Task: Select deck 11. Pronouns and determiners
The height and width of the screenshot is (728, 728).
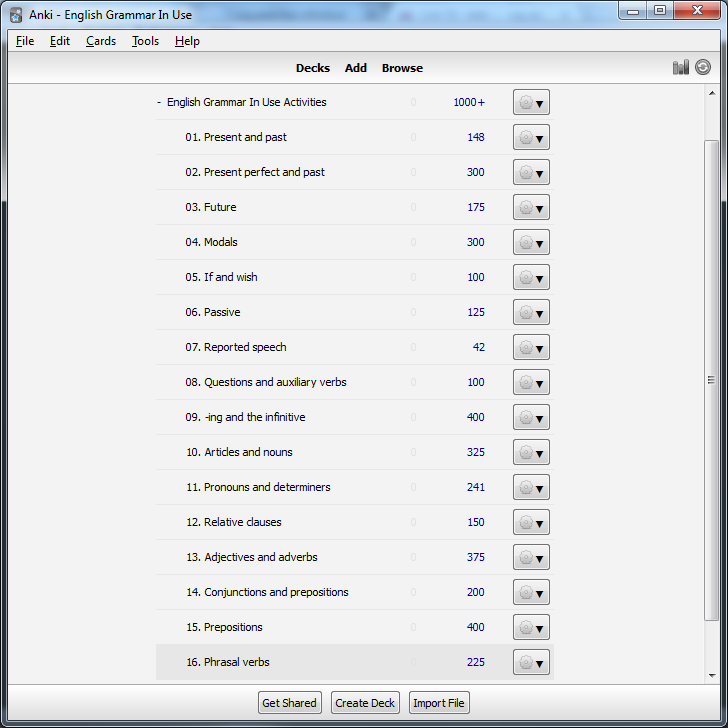Action: [x=258, y=487]
